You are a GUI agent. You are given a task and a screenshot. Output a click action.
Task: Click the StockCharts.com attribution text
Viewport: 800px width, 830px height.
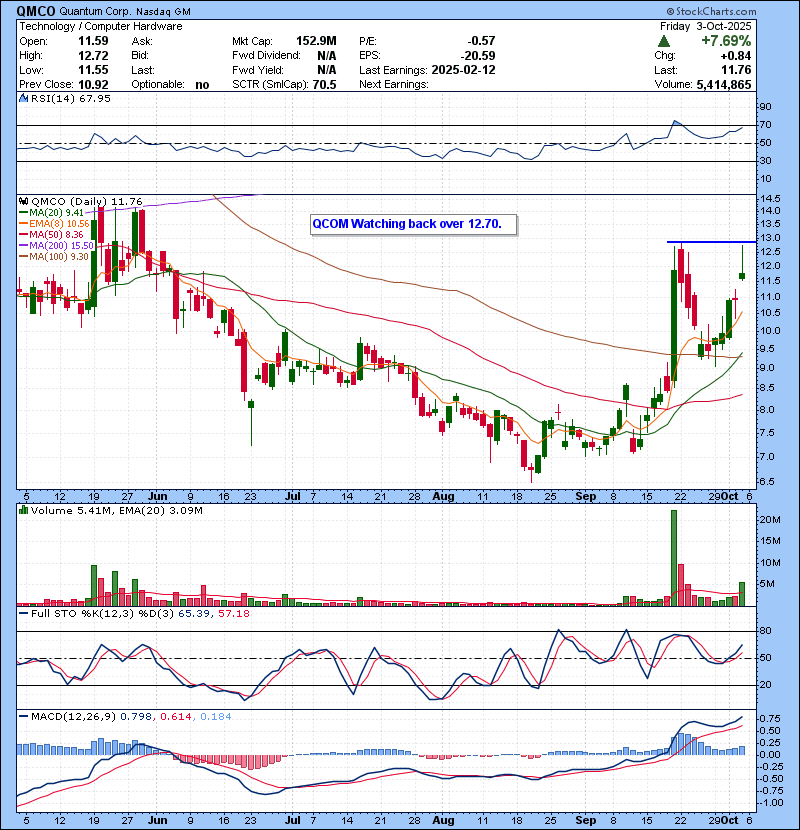pos(711,11)
